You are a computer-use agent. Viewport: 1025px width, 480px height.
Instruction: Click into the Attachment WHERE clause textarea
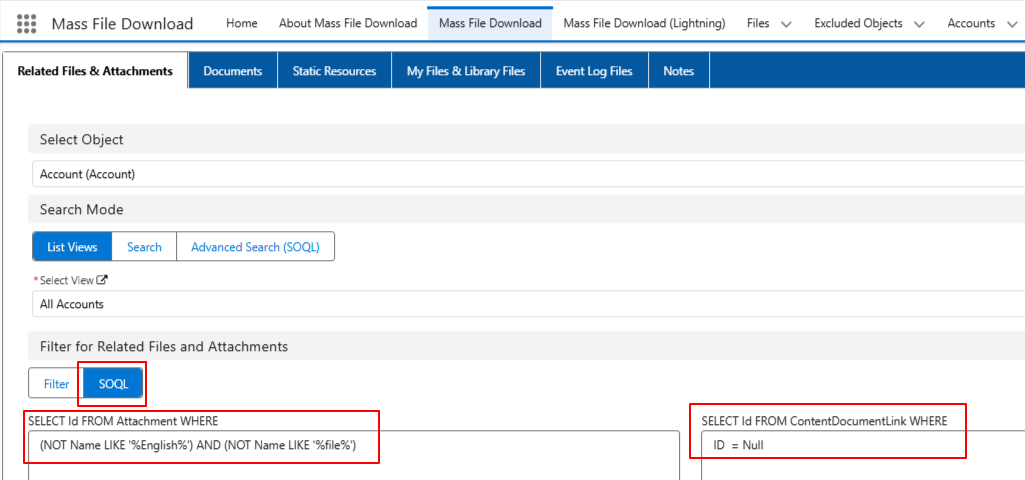[x=354, y=455]
